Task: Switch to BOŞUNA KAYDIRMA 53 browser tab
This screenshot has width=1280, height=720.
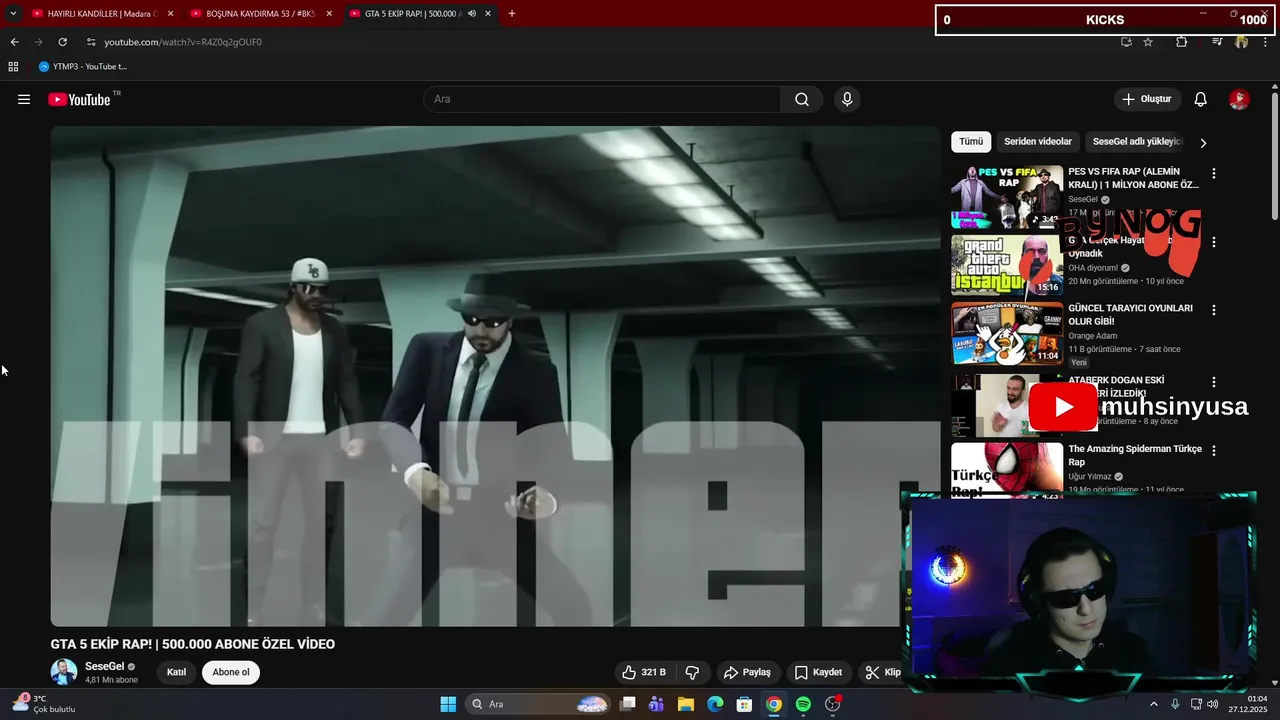Action: tap(259, 14)
